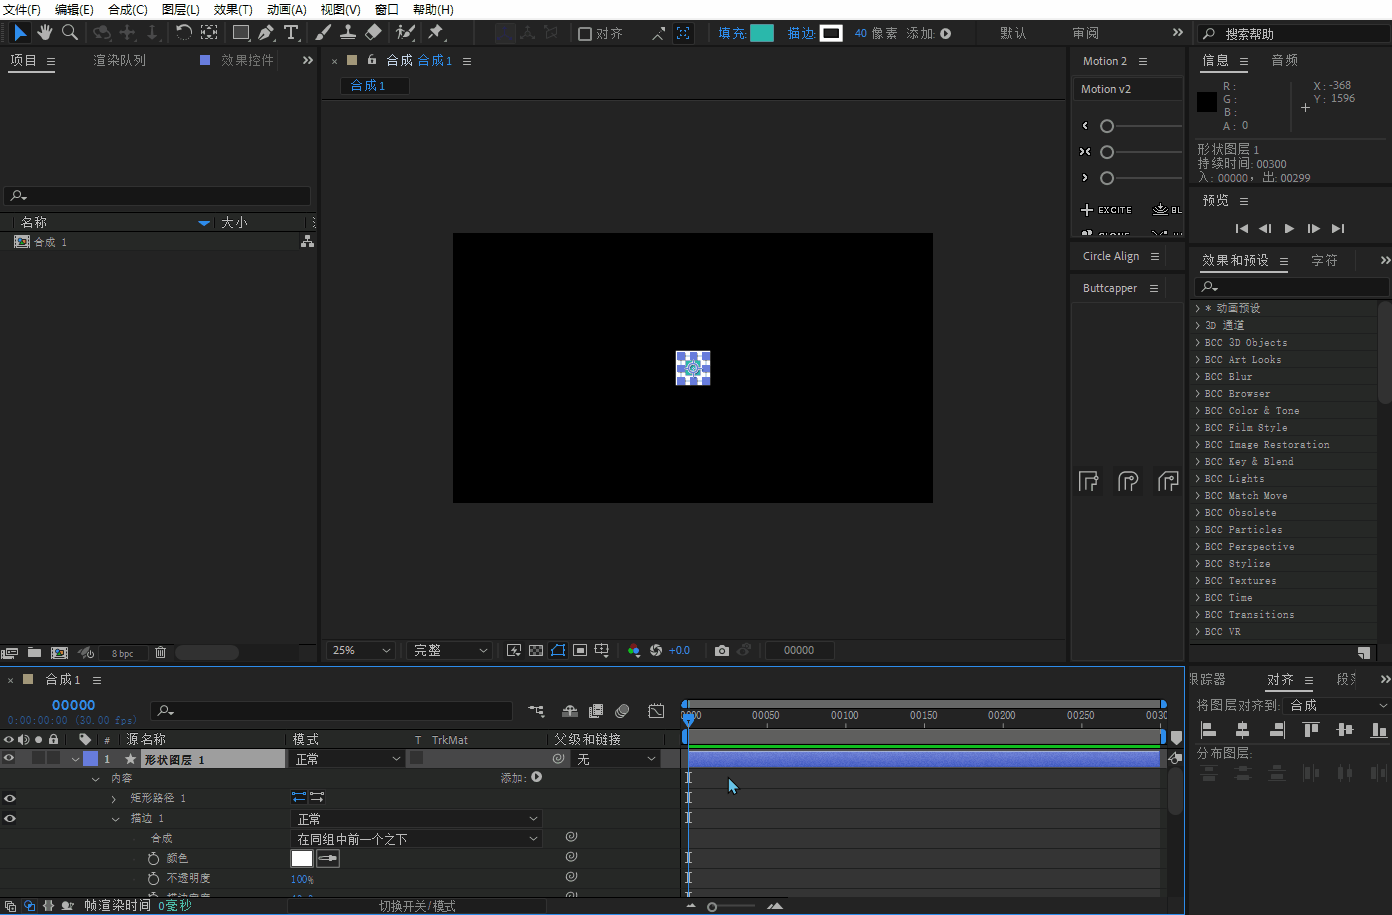Collapse 描边 1 group
Image resolution: width=1392 pixels, height=915 pixels.
tap(115, 818)
